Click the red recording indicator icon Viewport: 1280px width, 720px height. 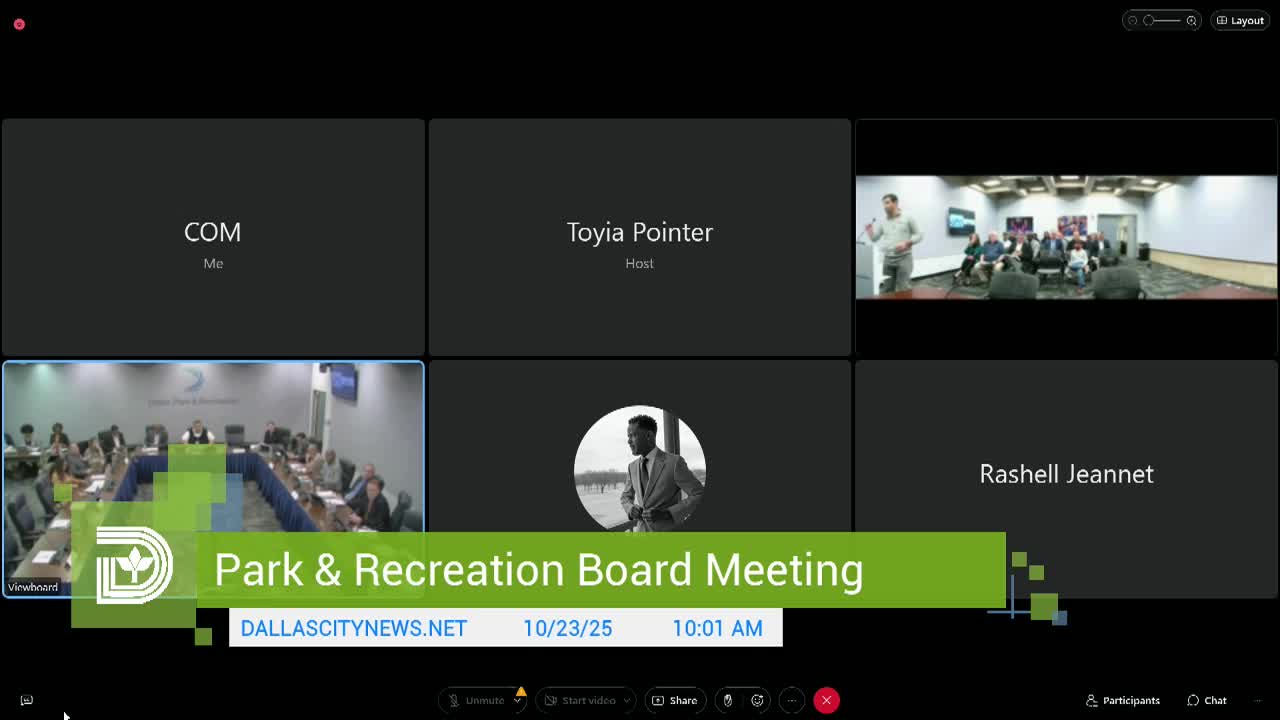(x=19, y=24)
